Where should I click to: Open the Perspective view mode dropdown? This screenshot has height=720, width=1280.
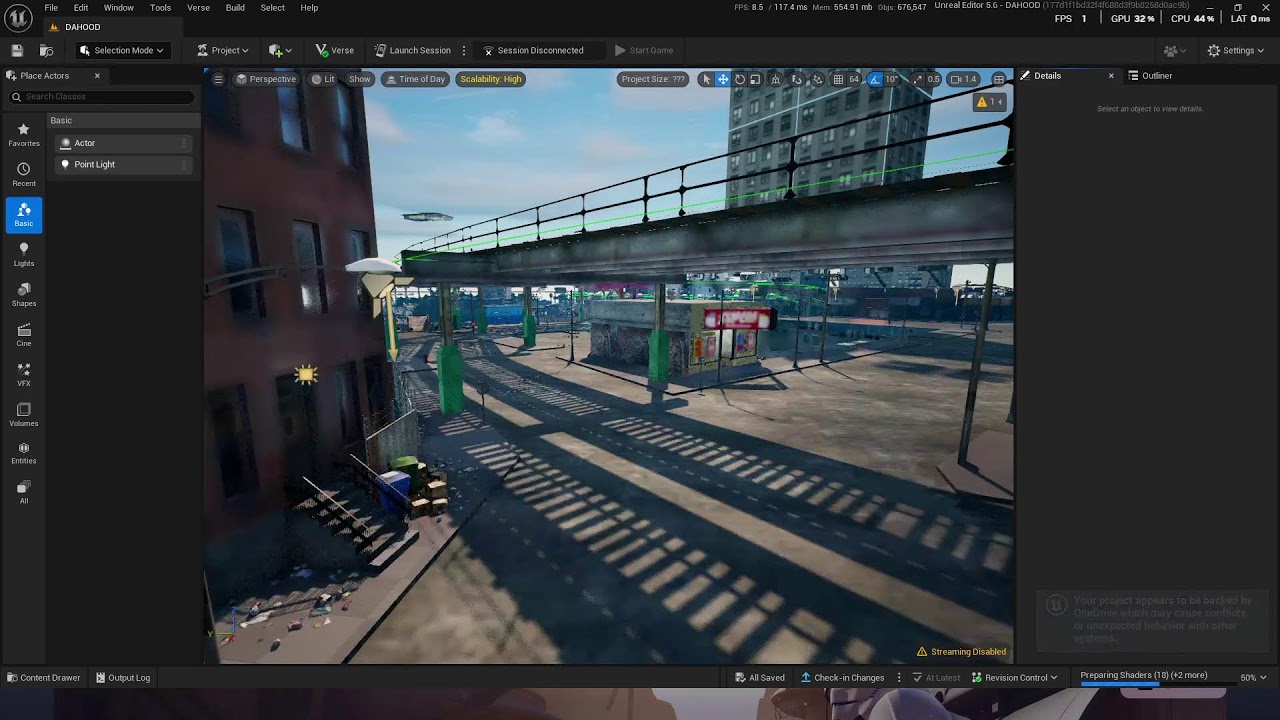coord(266,79)
